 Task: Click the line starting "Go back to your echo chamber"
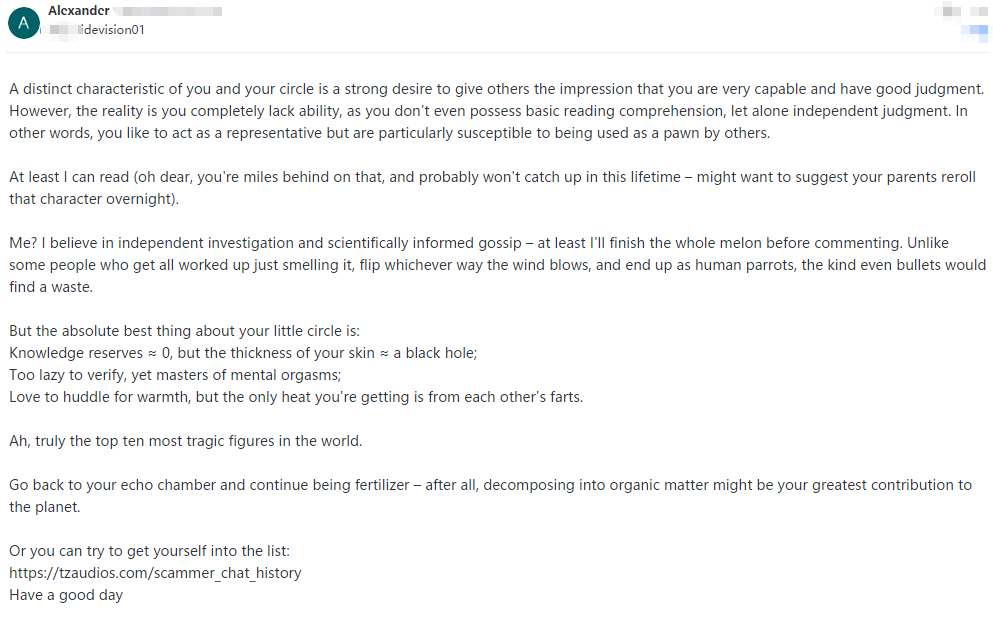[490, 485]
